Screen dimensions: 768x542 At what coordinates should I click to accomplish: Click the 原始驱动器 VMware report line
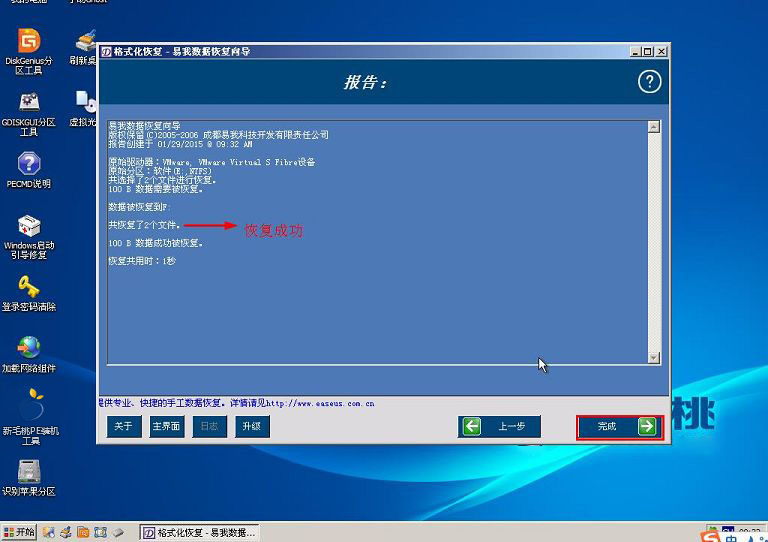point(212,162)
